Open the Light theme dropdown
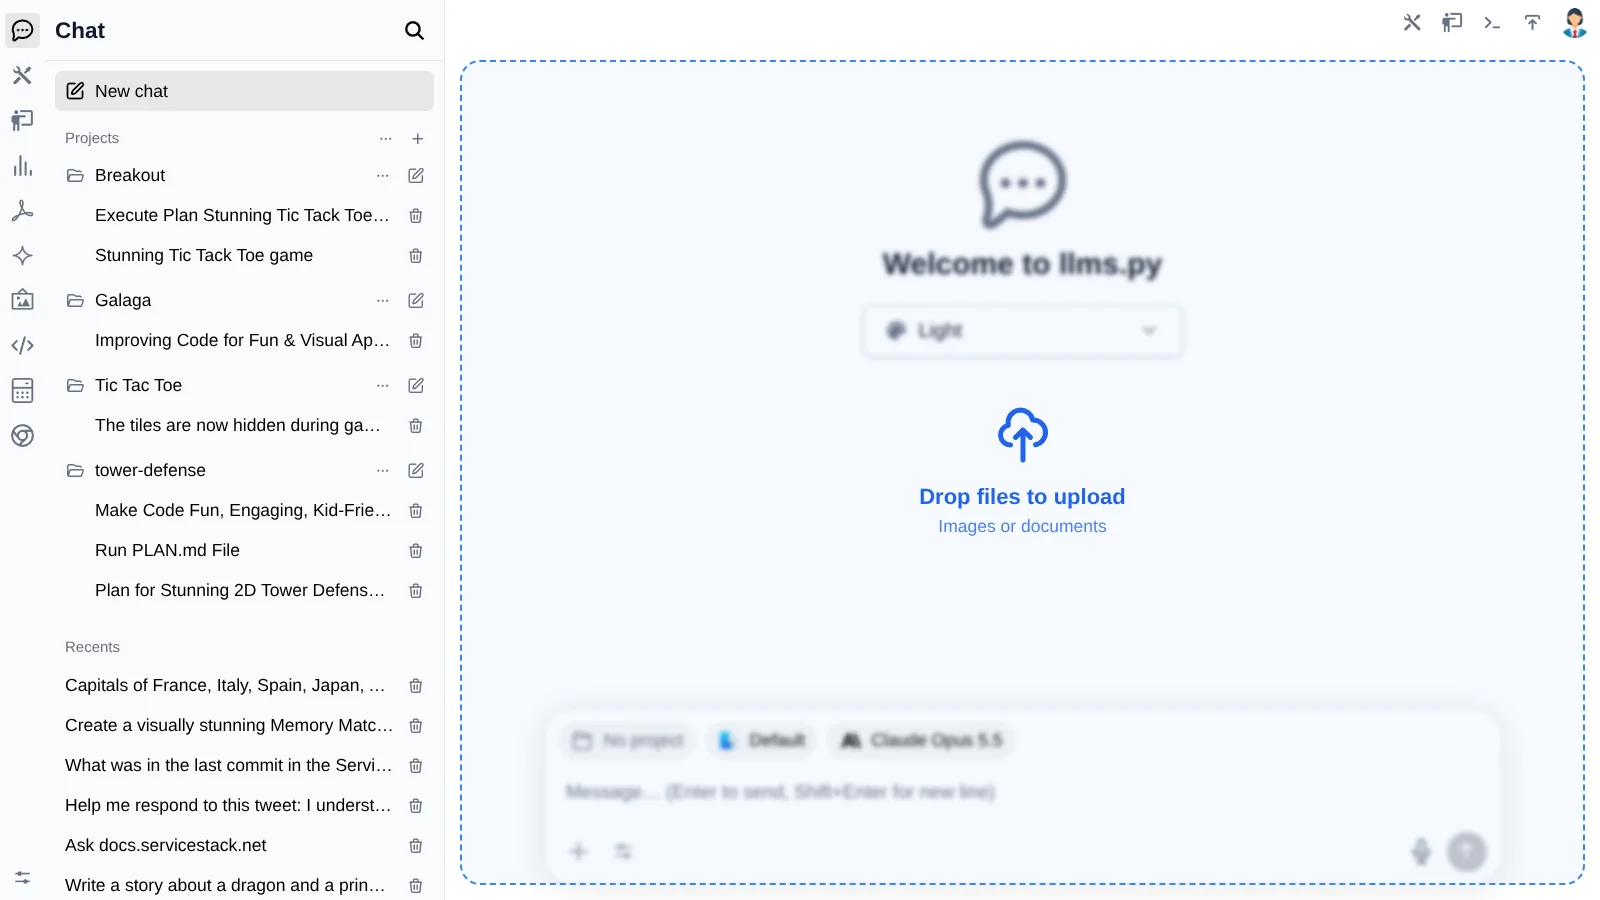The height and width of the screenshot is (900, 1600). tap(1022, 331)
